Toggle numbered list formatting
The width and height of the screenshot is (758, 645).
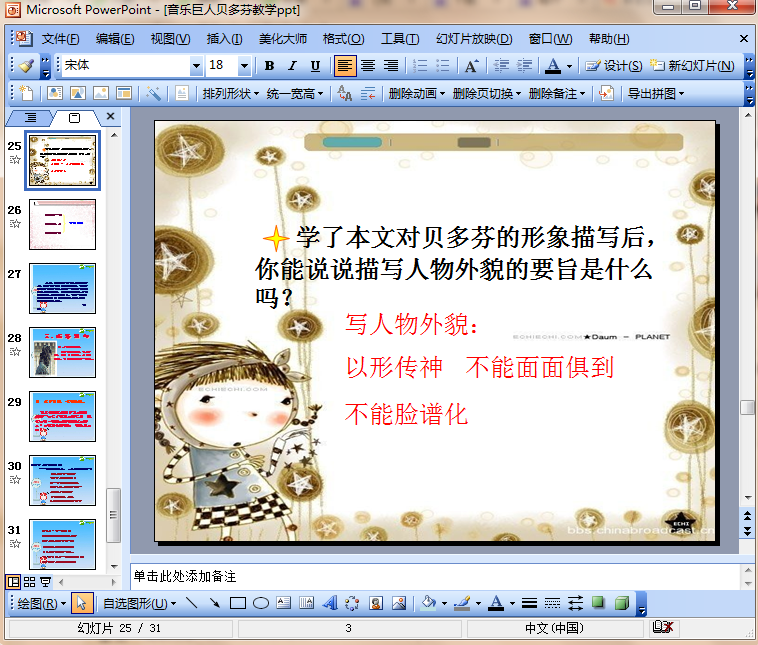click(x=420, y=66)
